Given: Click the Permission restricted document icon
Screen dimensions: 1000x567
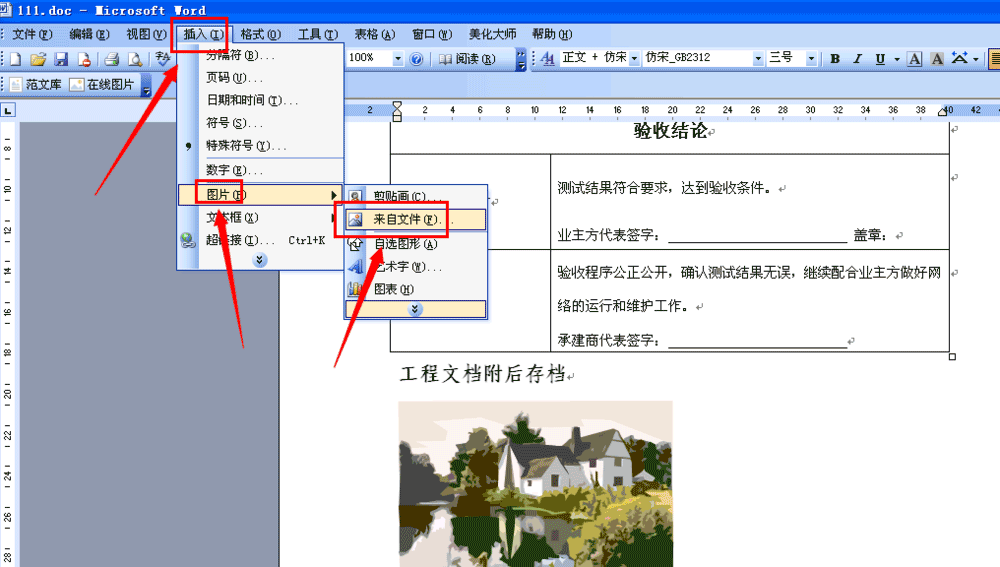Looking at the screenshot, I should point(84,59).
